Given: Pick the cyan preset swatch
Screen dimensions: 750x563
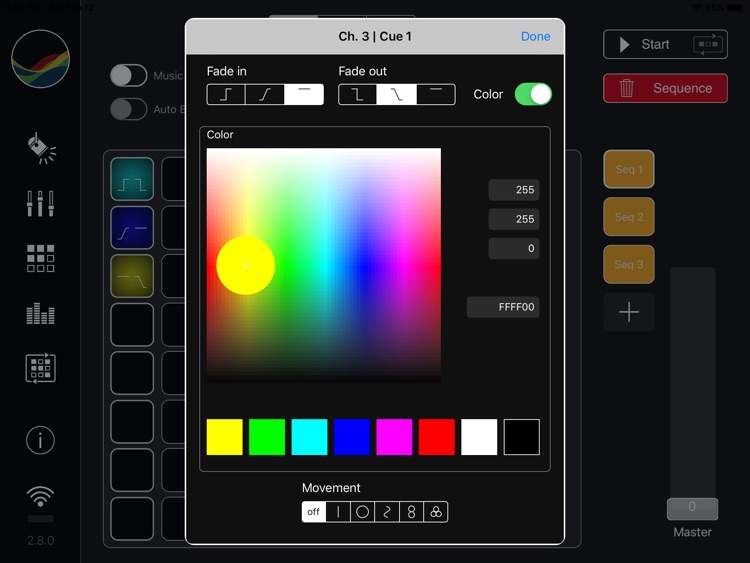Looking at the screenshot, I should (x=309, y=437).
